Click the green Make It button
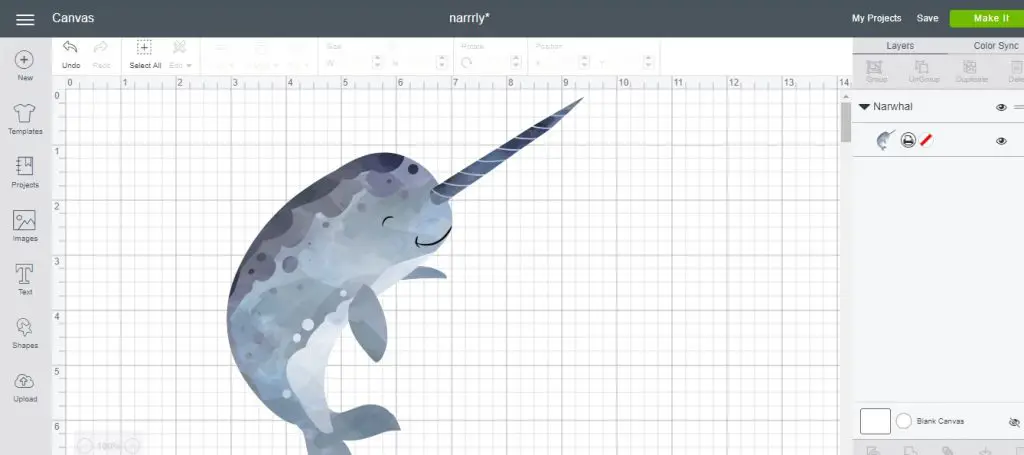The height and width of the screenshot is (455, 1024). (x=987, y=18)
